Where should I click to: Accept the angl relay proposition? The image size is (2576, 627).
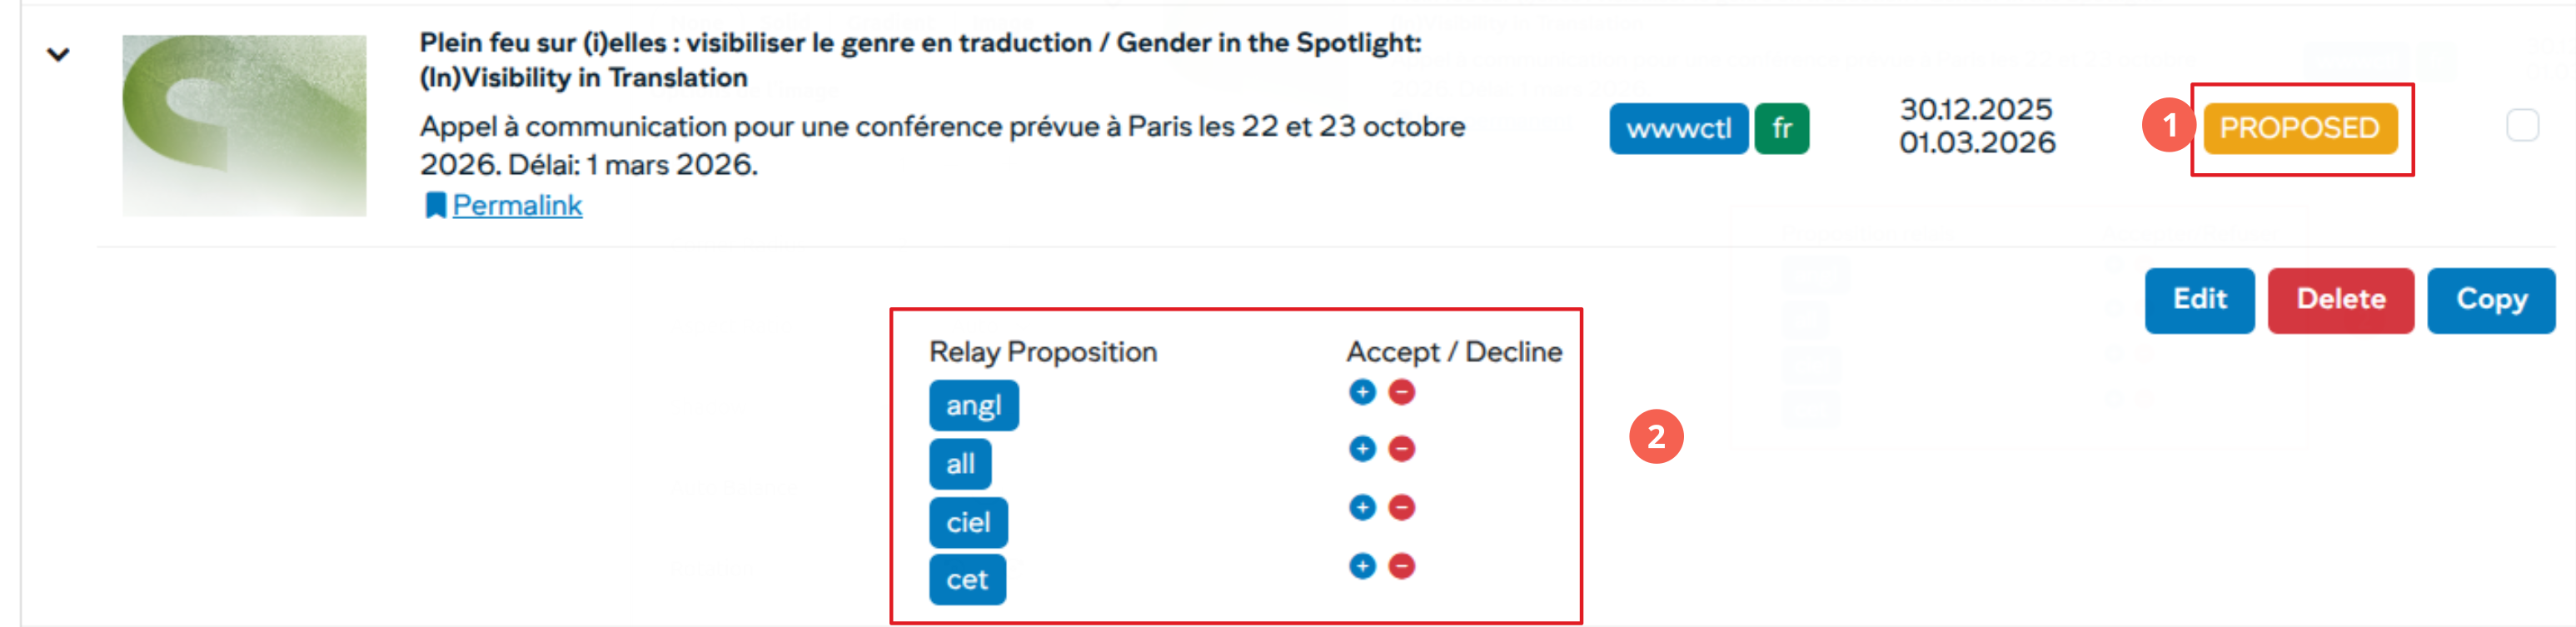coord(1362,392)
